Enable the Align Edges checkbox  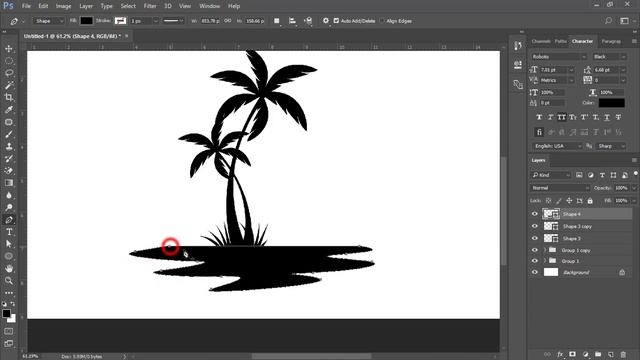[382, 21]
